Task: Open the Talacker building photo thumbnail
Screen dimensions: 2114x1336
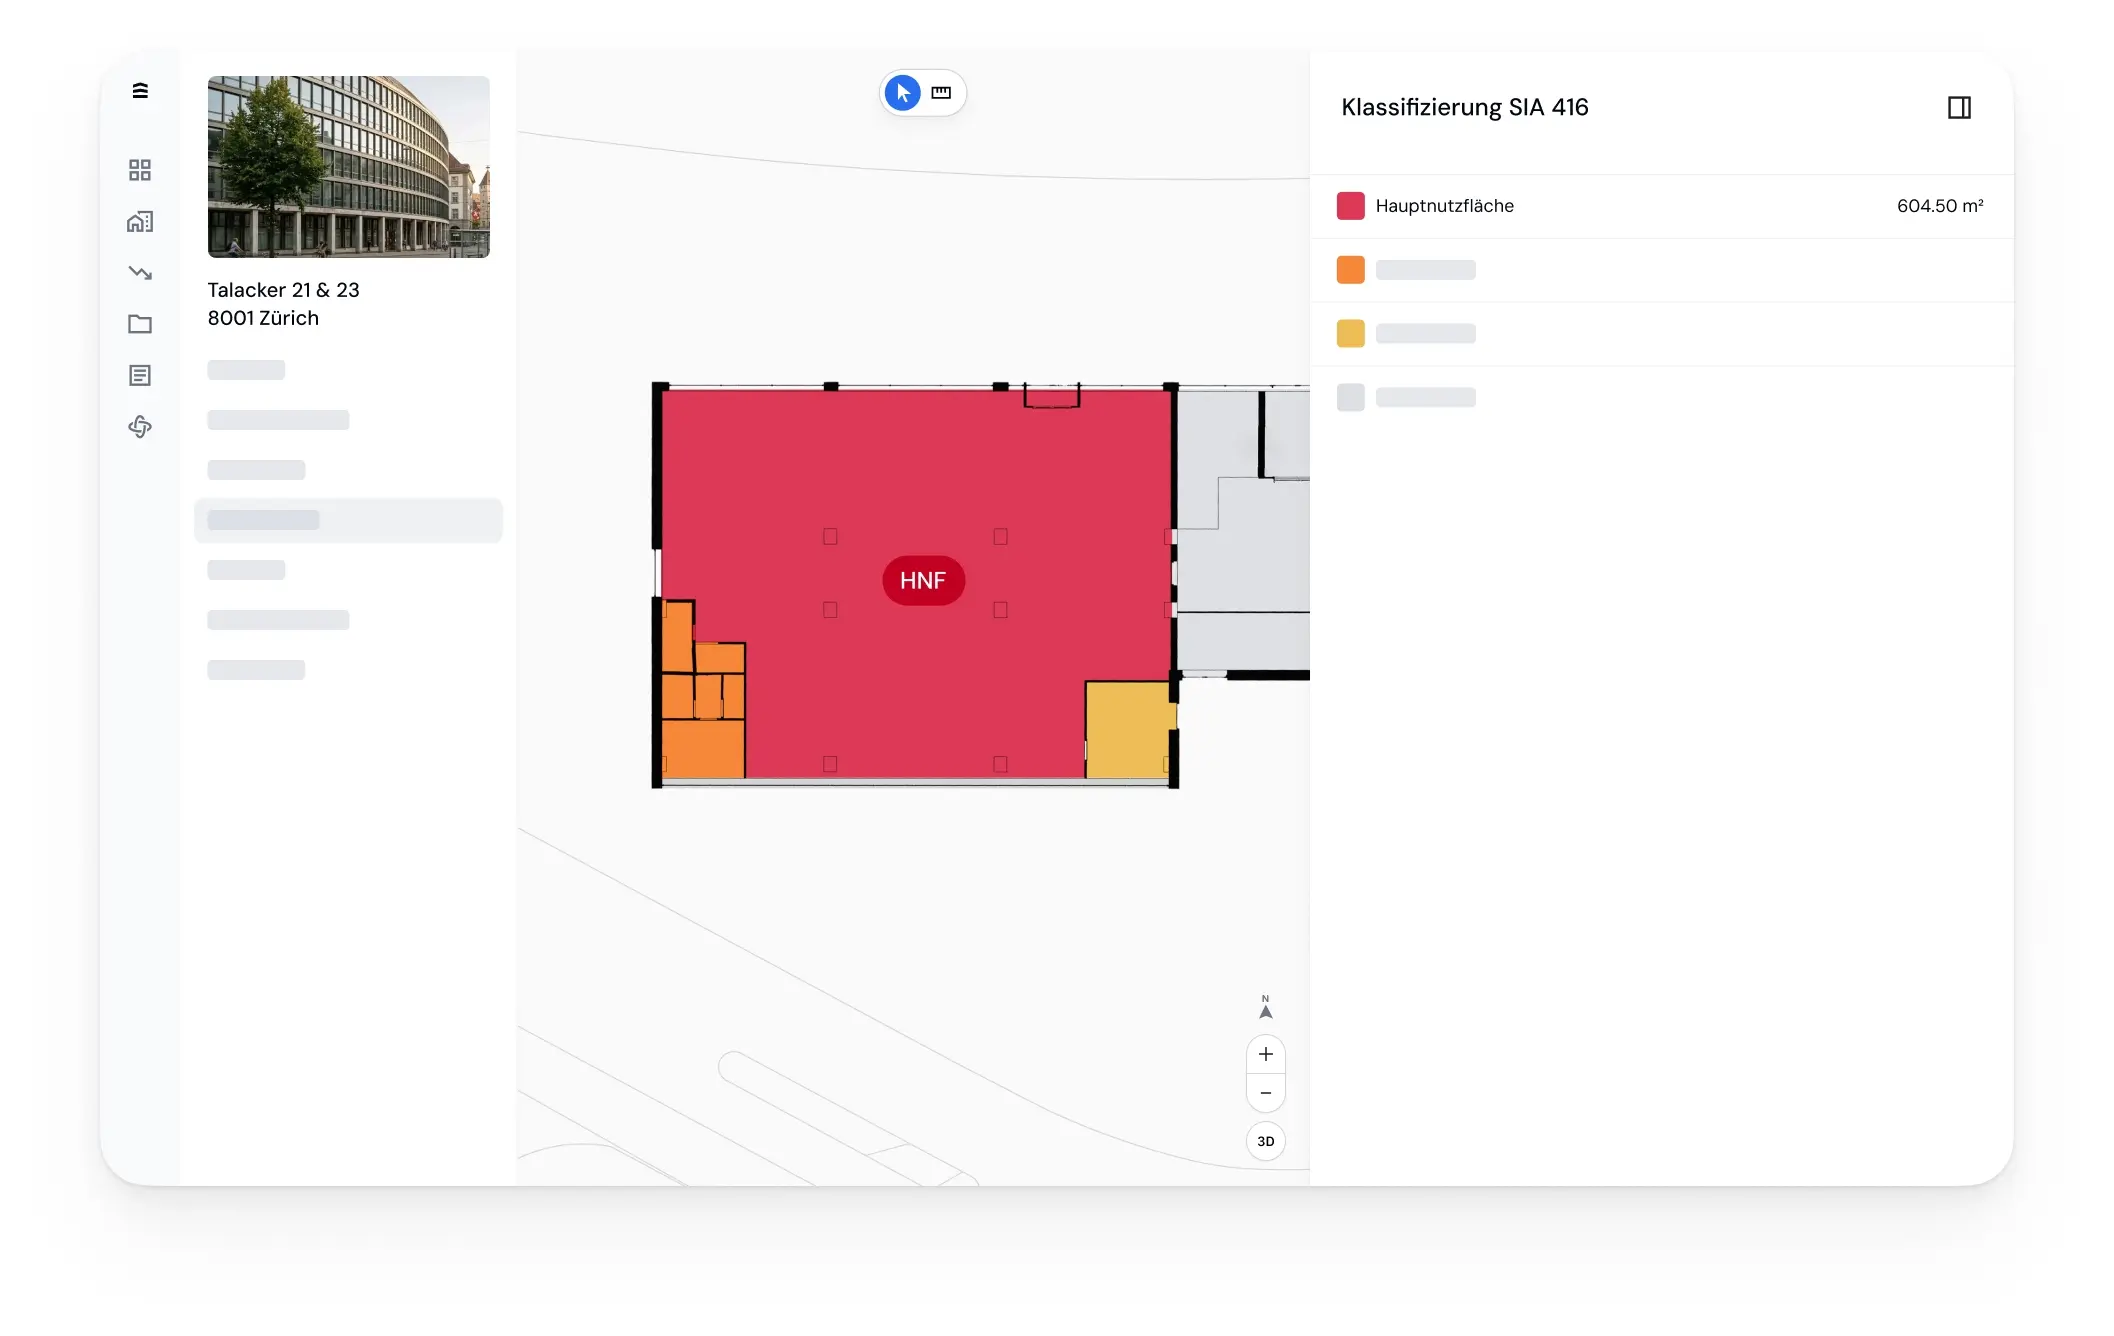Action: tap(348, 167)
